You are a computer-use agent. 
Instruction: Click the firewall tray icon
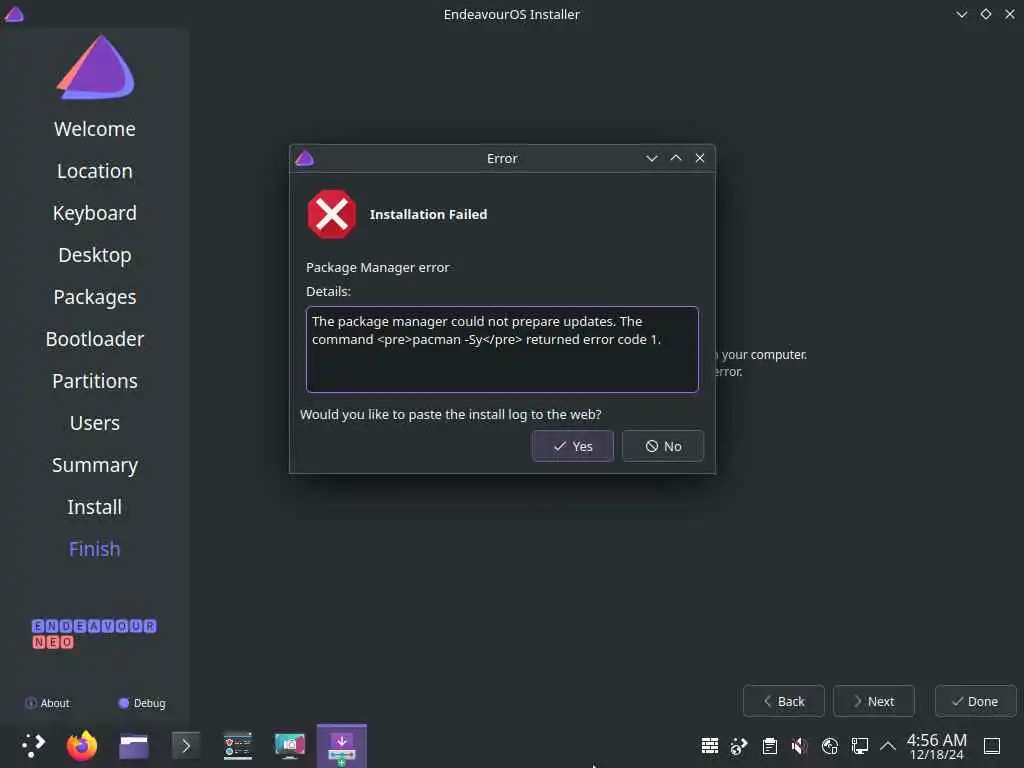710,746
